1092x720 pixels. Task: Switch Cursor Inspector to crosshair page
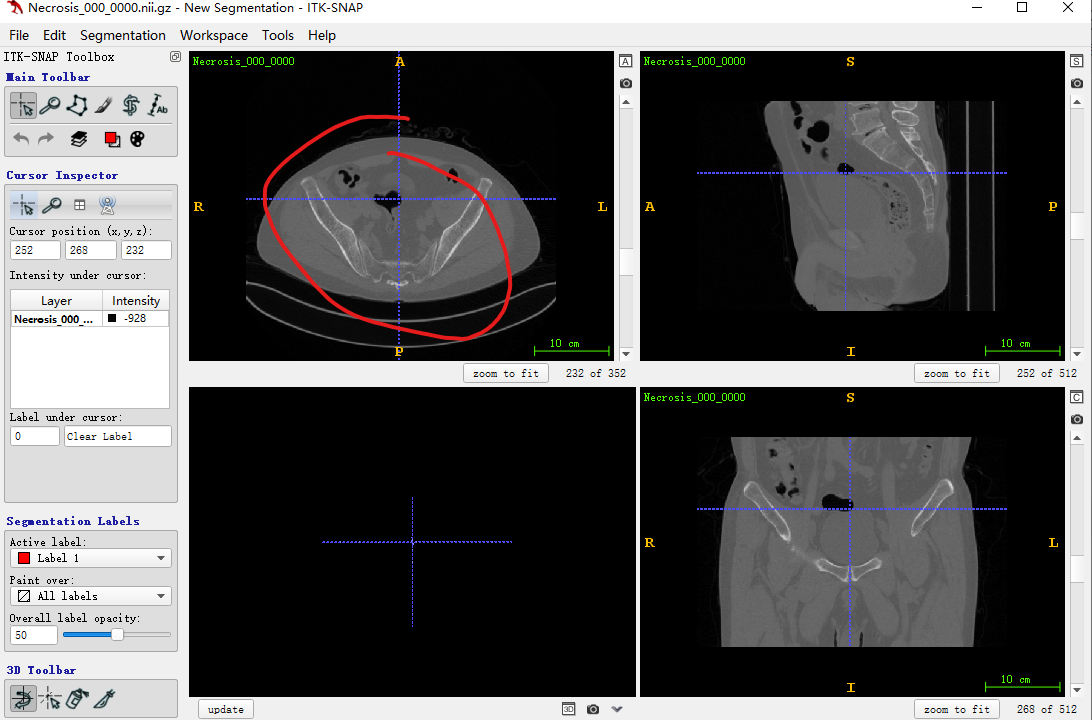point(24,205)
